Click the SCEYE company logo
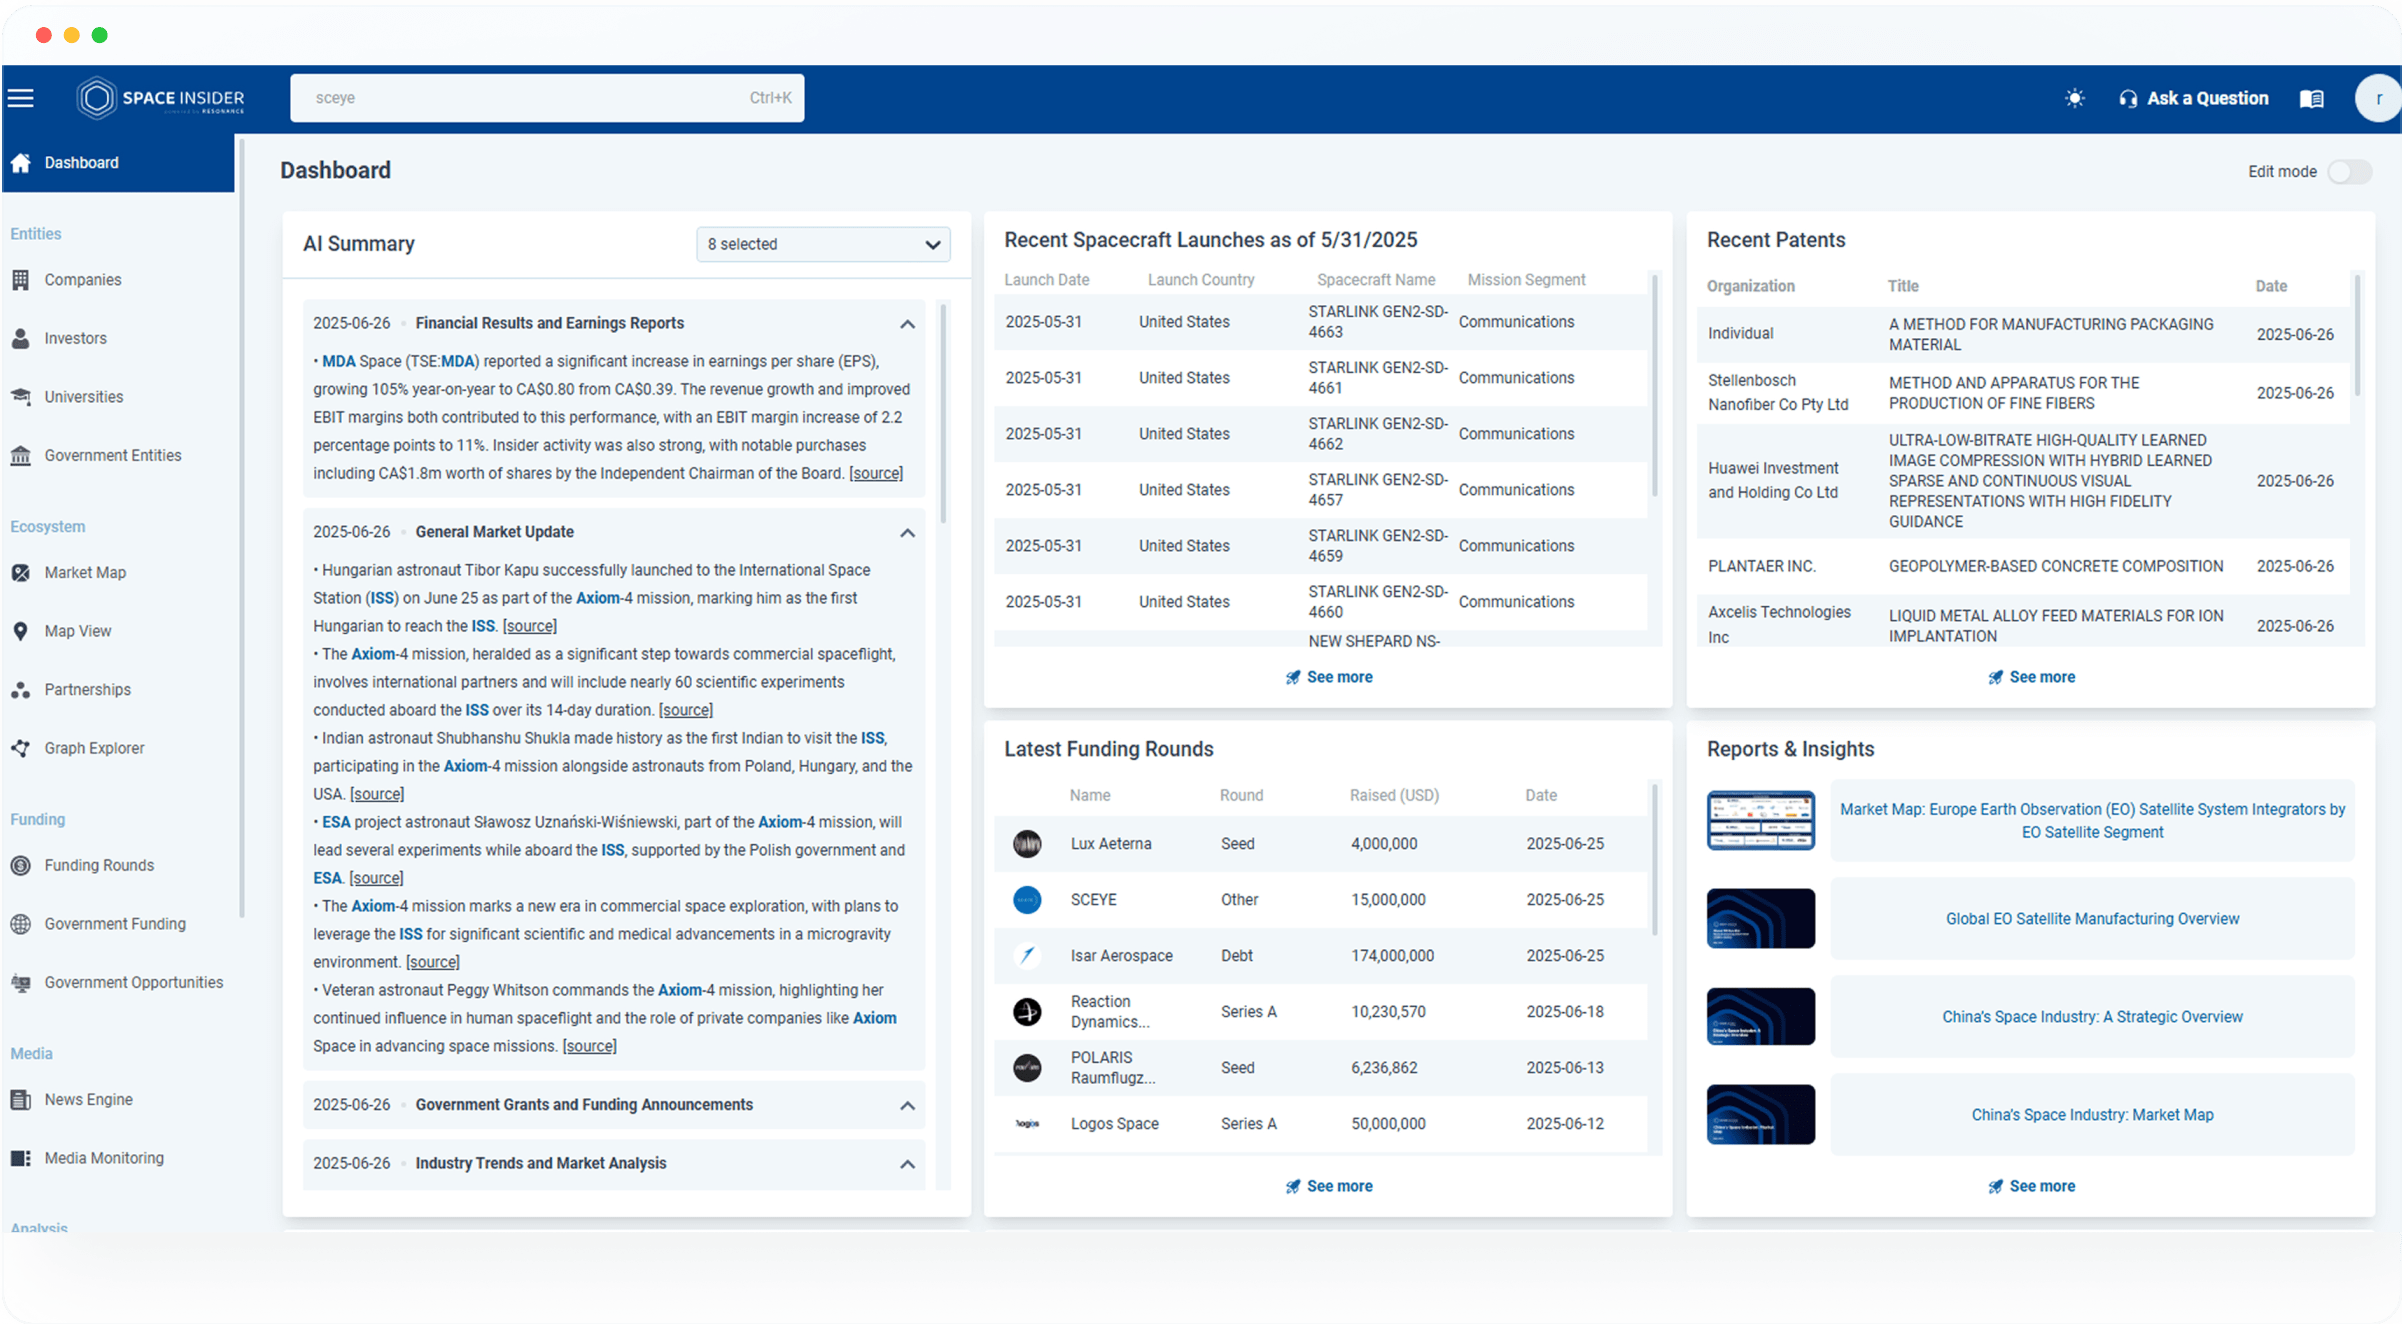The height and width of the screenshot is (1324, 2402). [x=1027, y=900]
